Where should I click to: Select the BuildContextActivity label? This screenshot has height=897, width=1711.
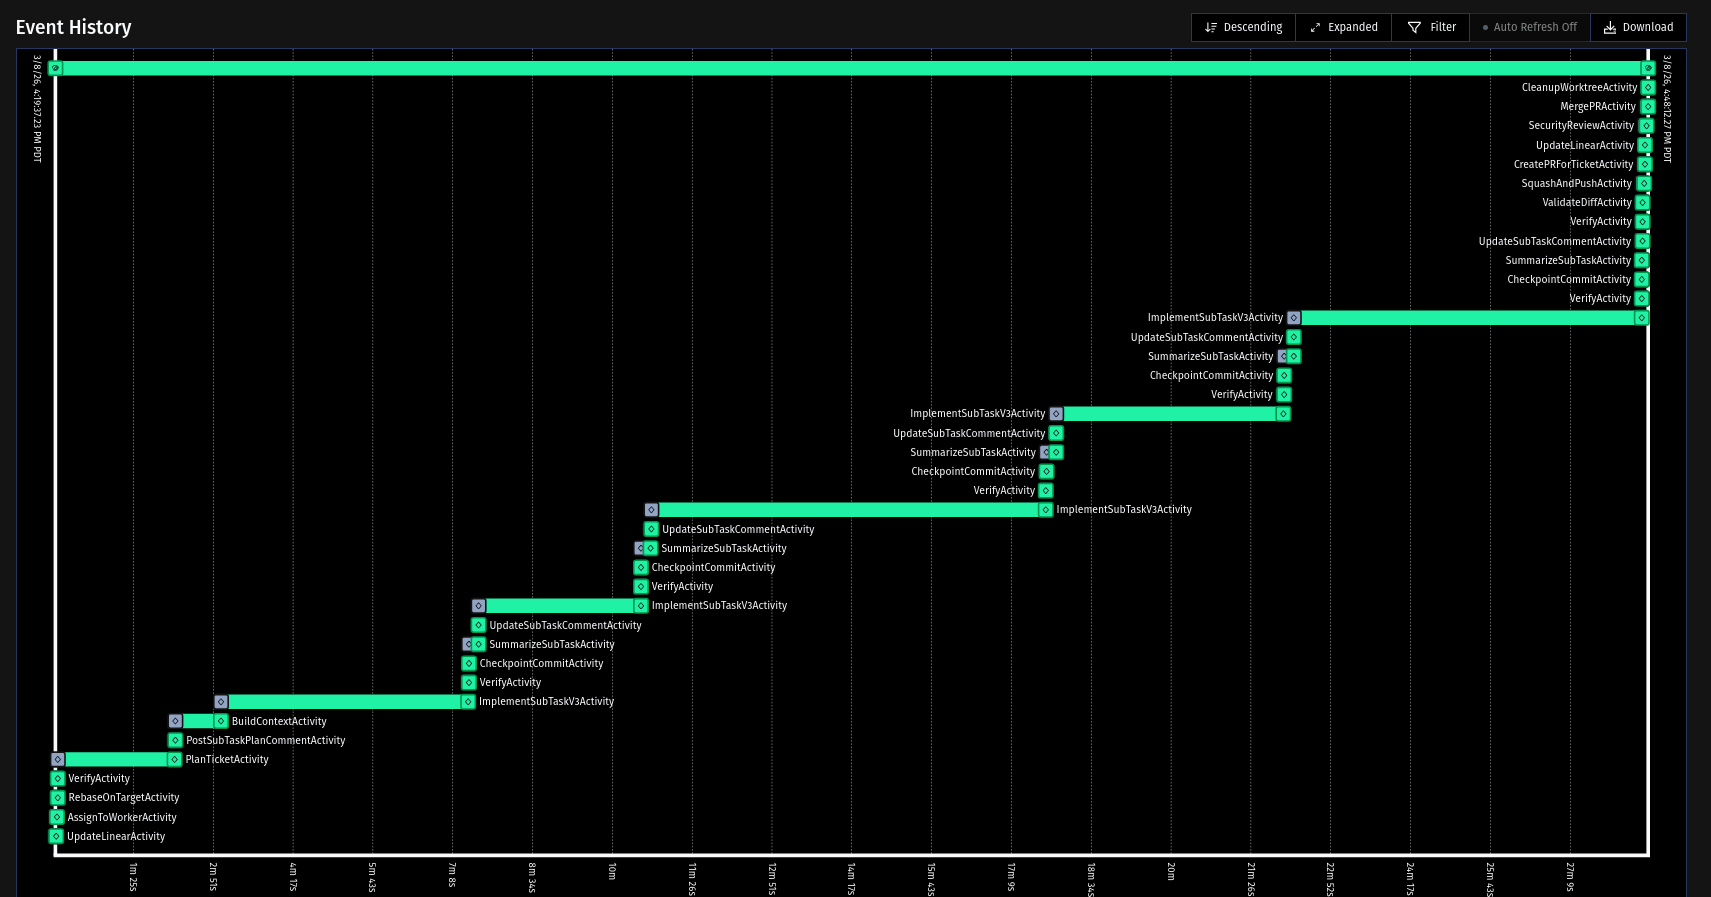pyautogui.click(x=279, y=722)
